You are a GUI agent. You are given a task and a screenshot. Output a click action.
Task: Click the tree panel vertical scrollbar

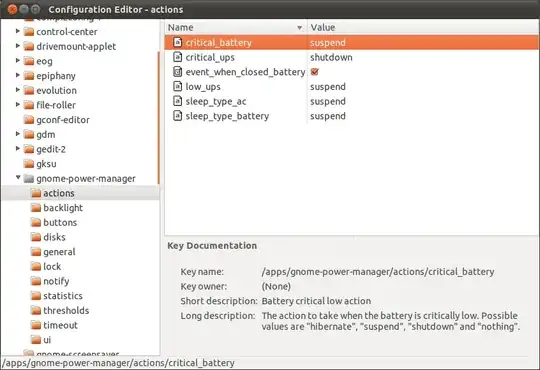(x=159, y=117)
